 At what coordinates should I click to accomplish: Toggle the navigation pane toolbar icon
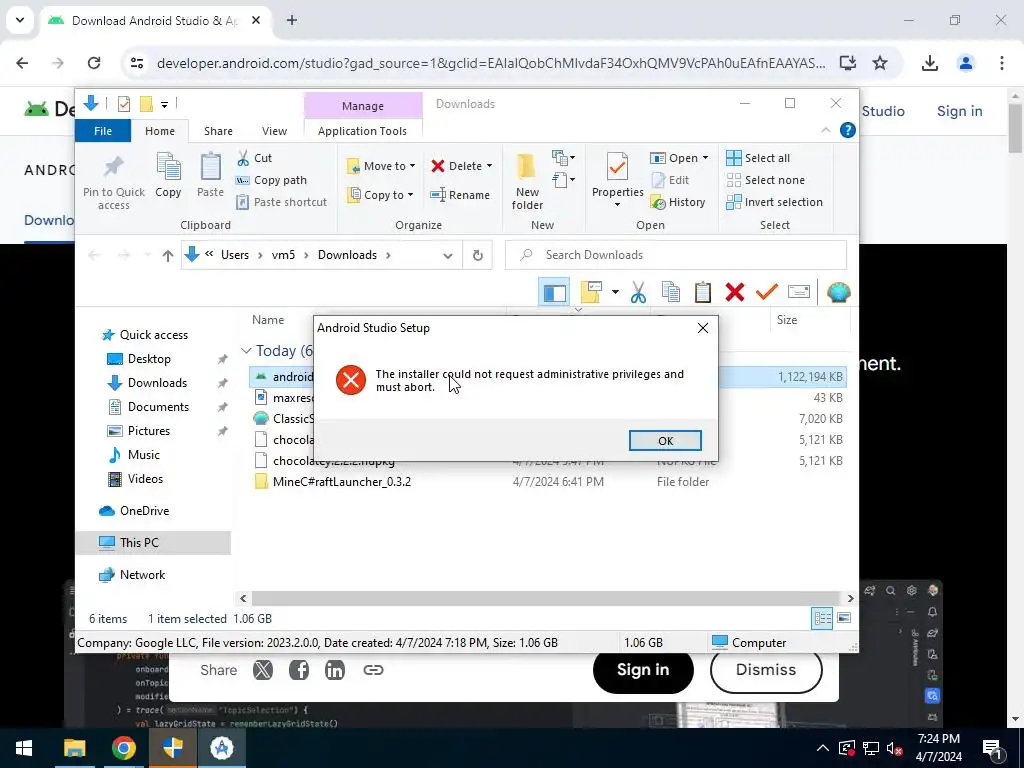[x=554, y=293]
